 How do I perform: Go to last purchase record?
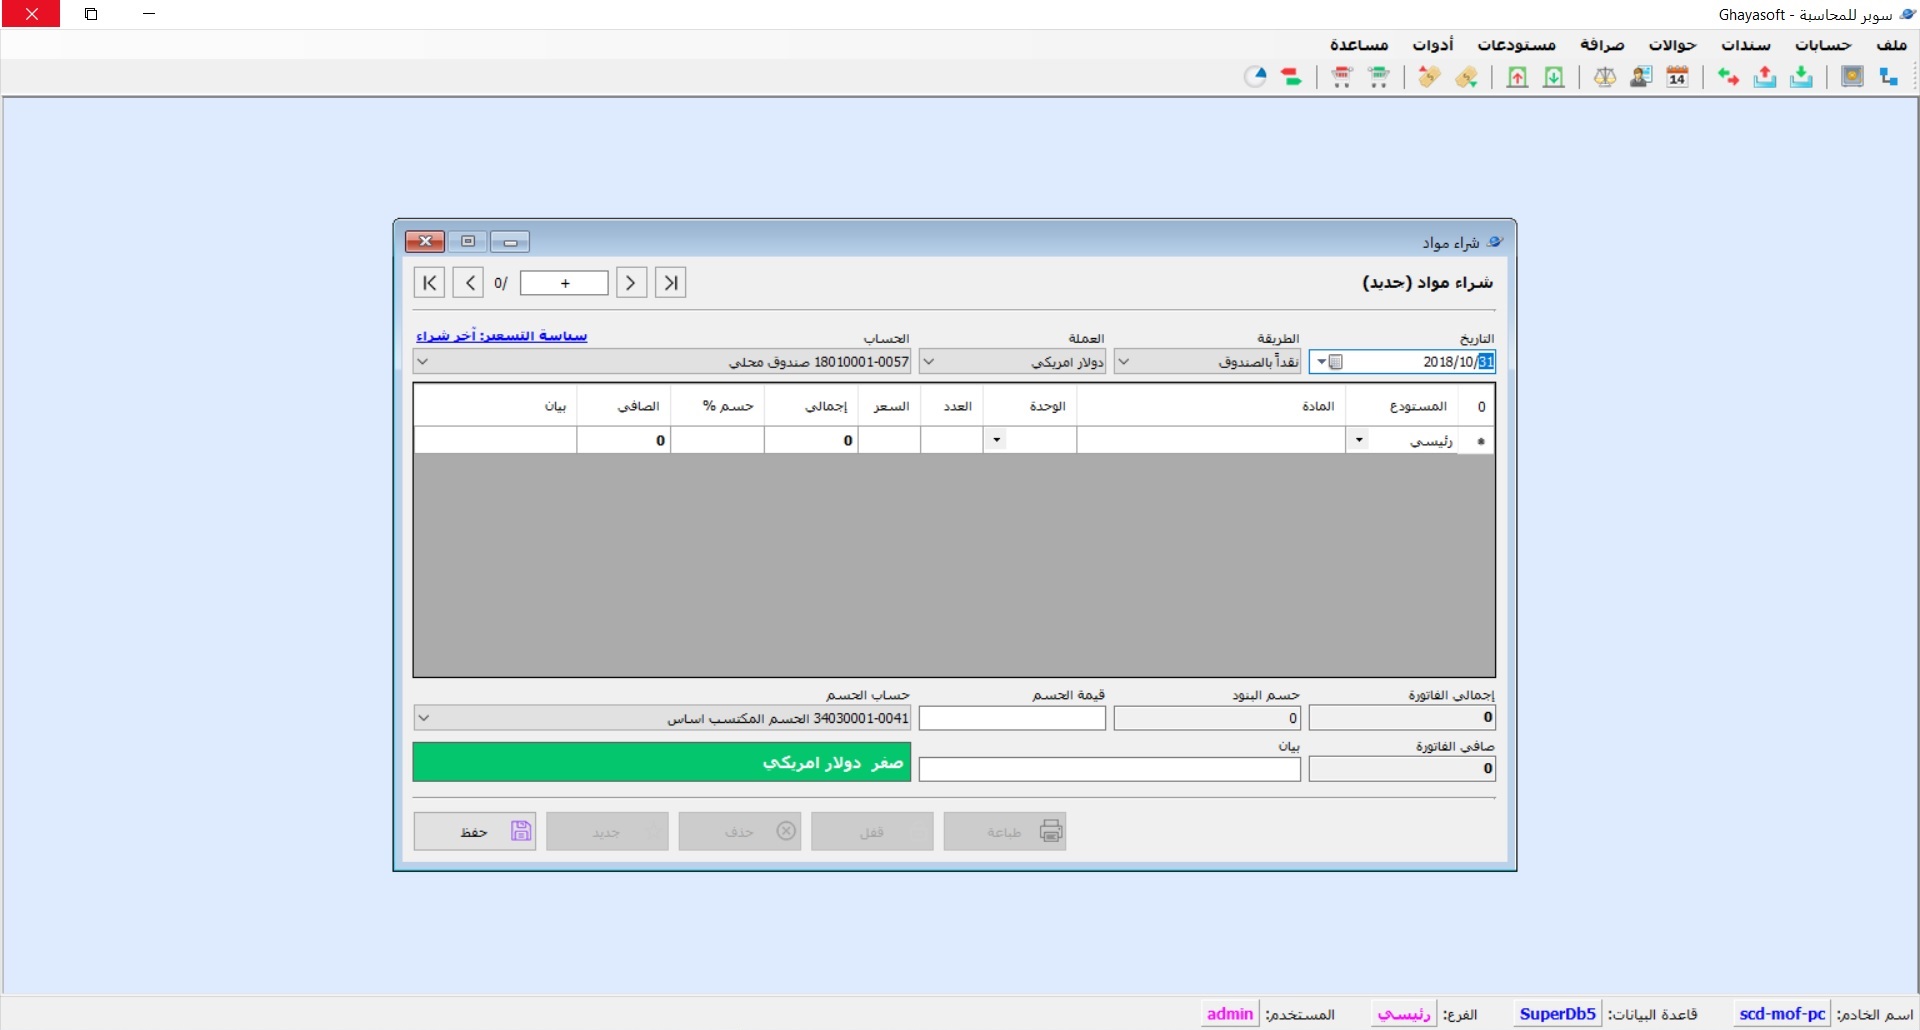[x=670, y=283]
